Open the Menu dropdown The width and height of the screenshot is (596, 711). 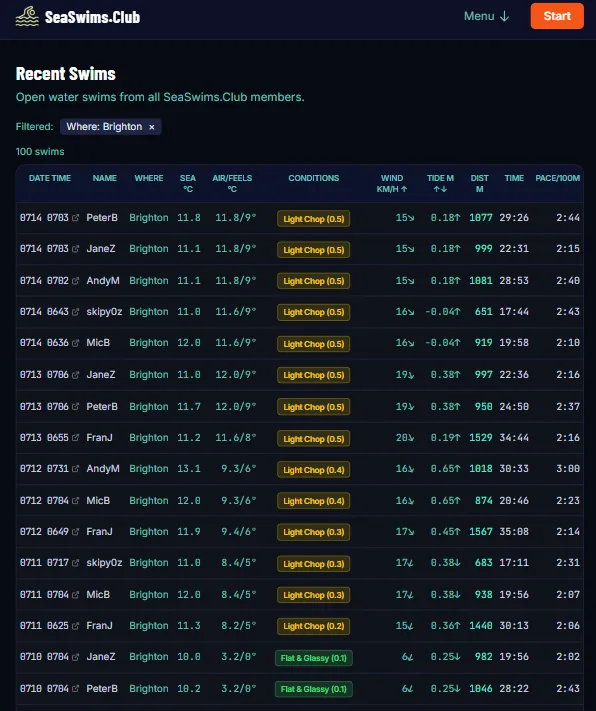(x=486, y=16)
